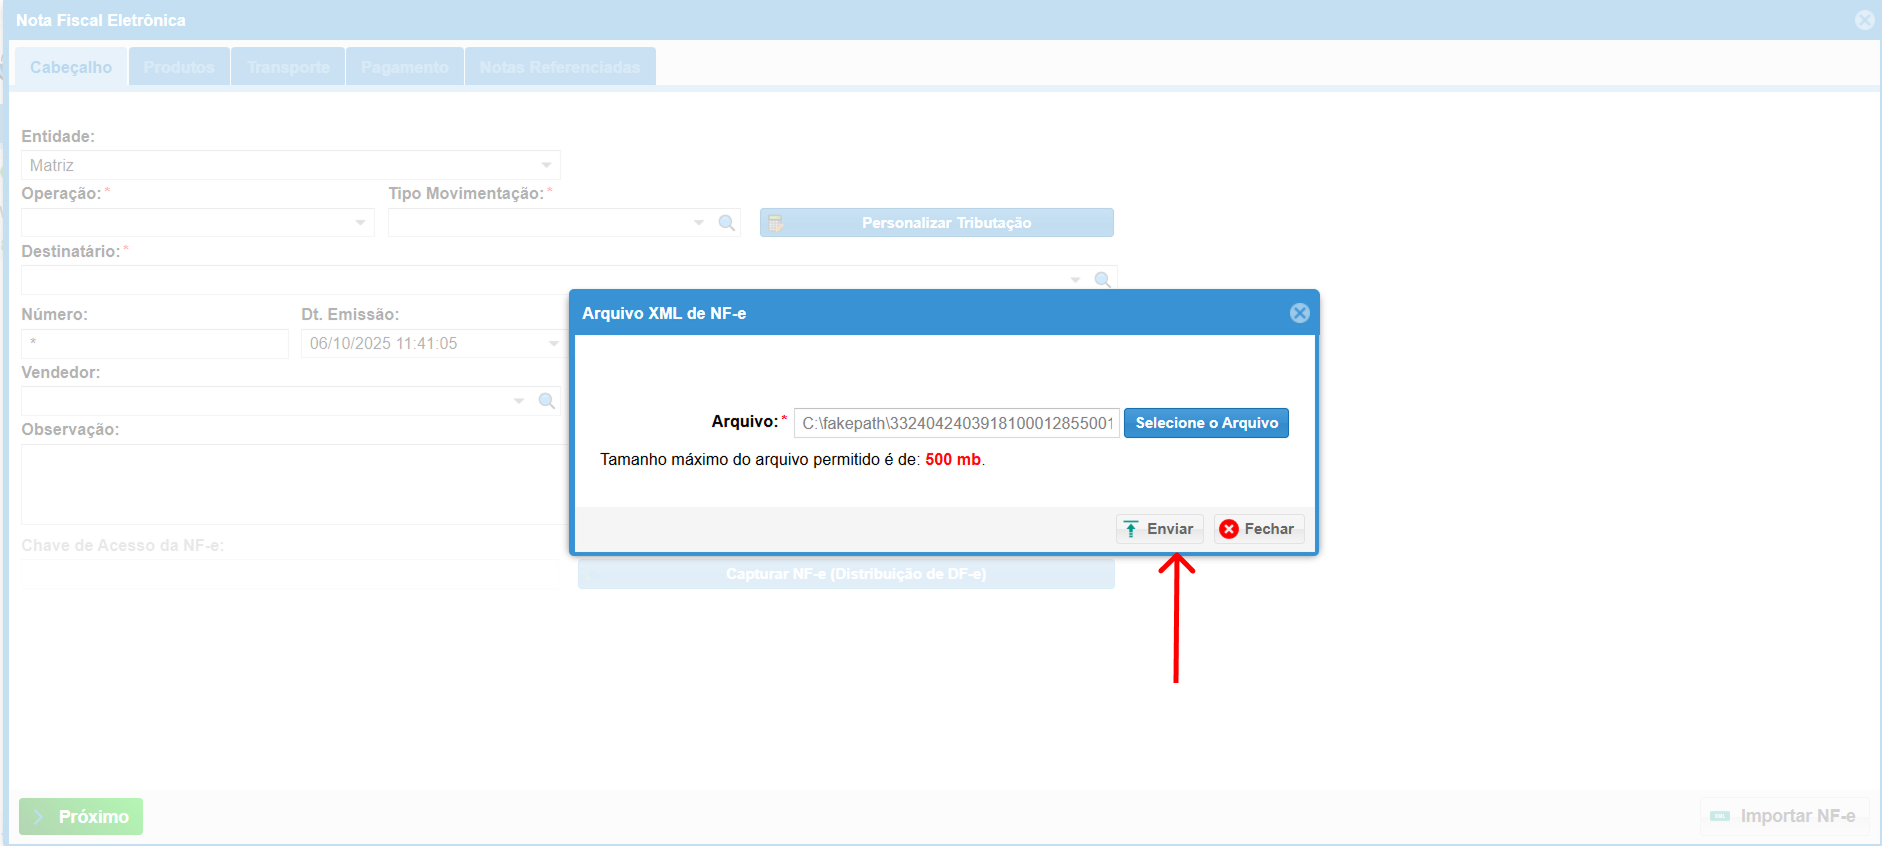Click Tipo Movimentação search magnifier icon
This screenshot has width=1882, height=846.
point(727,222)
